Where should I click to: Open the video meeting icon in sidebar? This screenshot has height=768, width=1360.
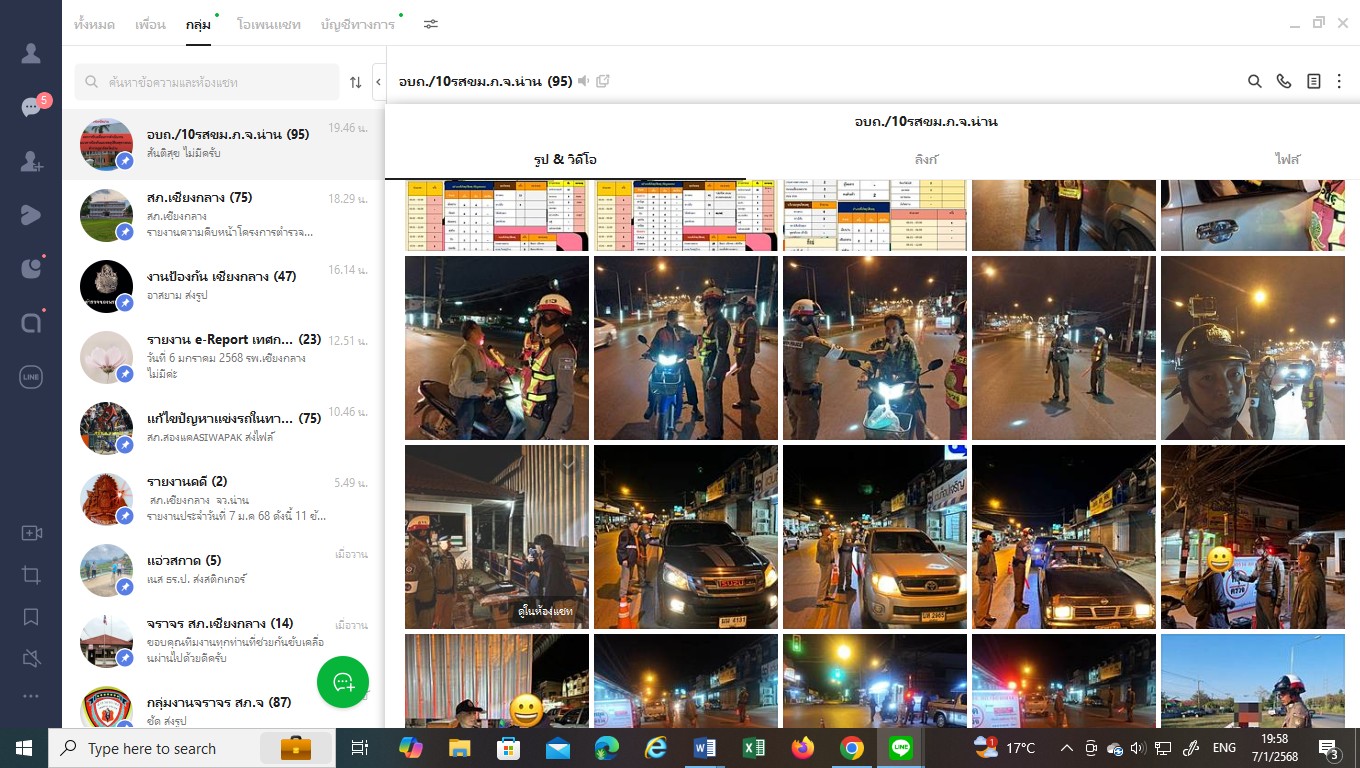[x=31, y=533]
